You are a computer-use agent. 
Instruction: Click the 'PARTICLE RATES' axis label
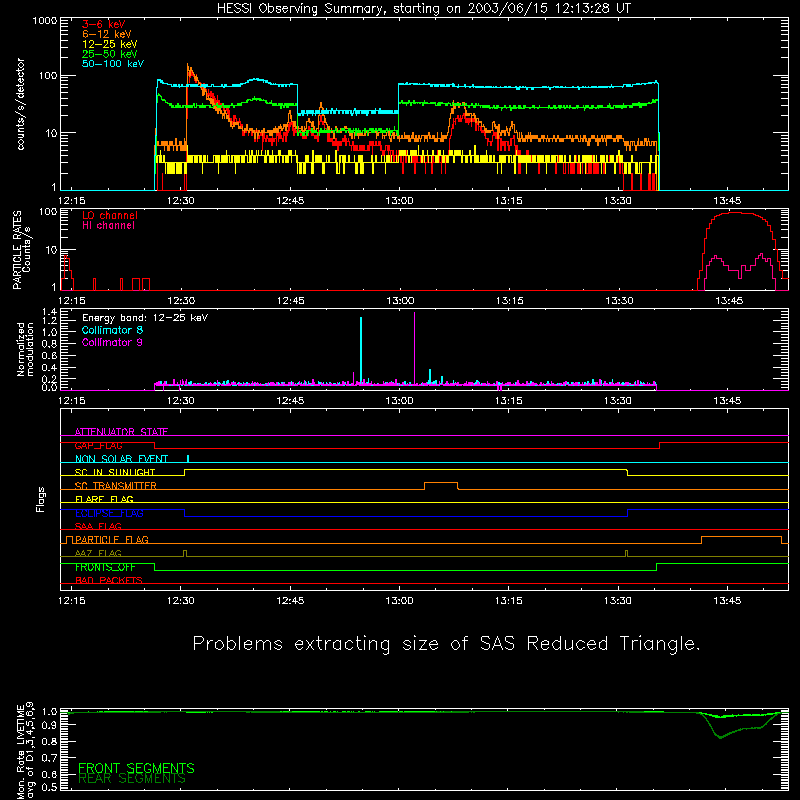(17, 250)
